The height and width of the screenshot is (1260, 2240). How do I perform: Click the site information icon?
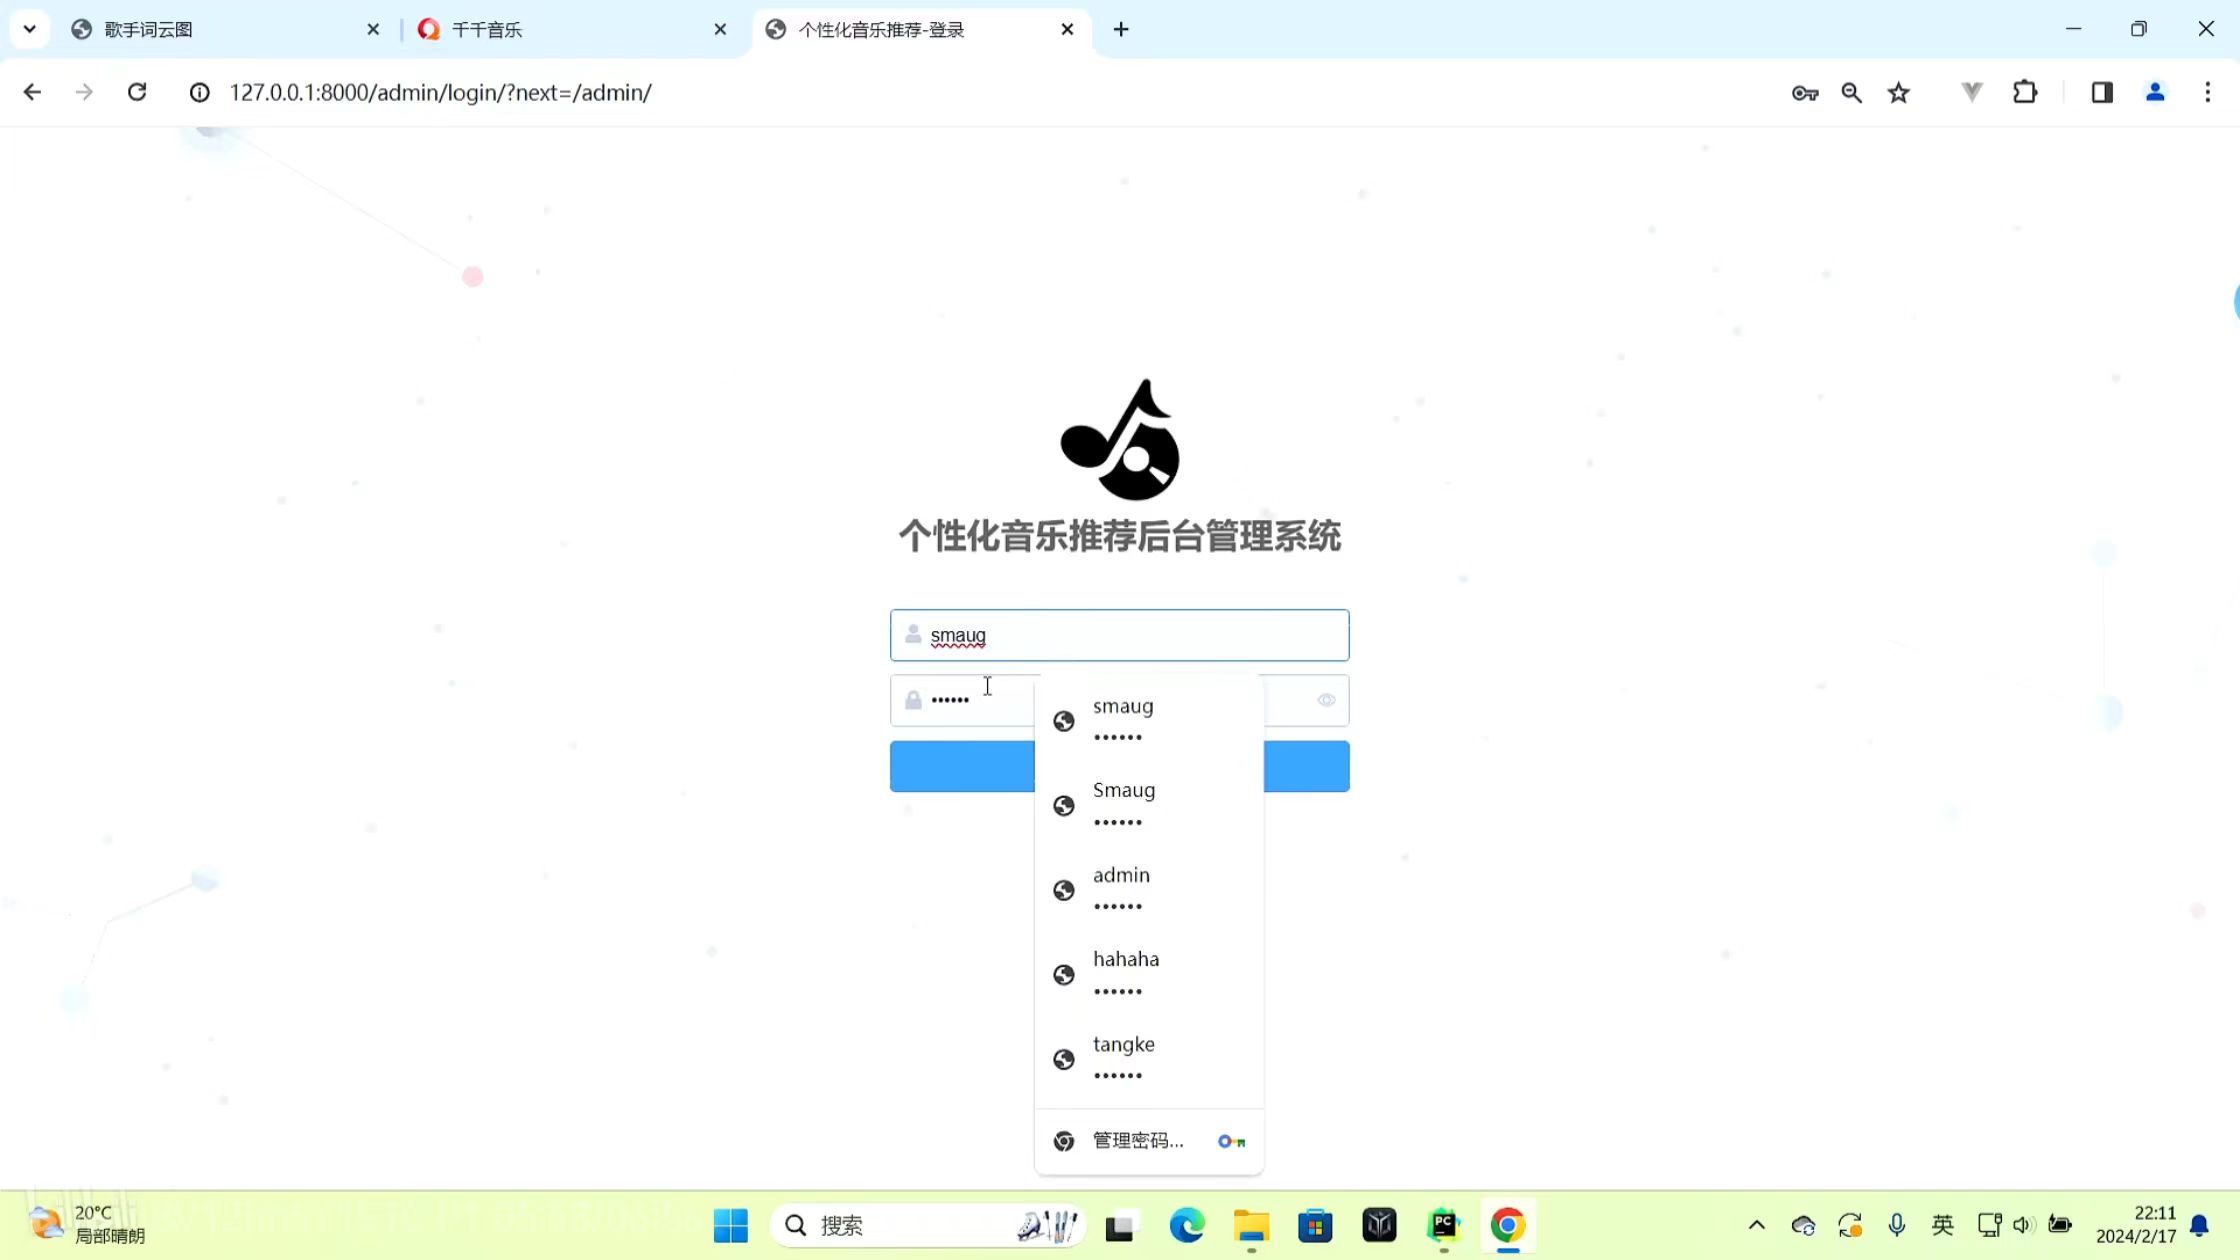(200, 93)
